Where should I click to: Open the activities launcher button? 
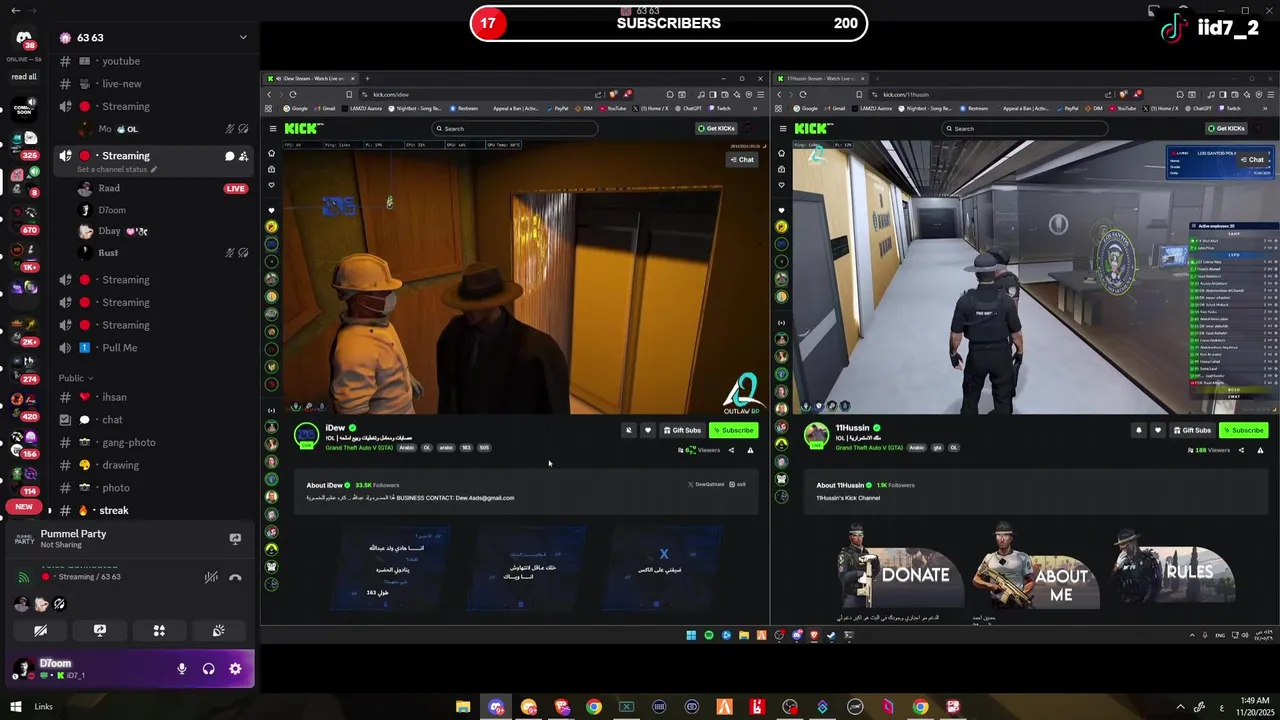[x=159, y=631]
